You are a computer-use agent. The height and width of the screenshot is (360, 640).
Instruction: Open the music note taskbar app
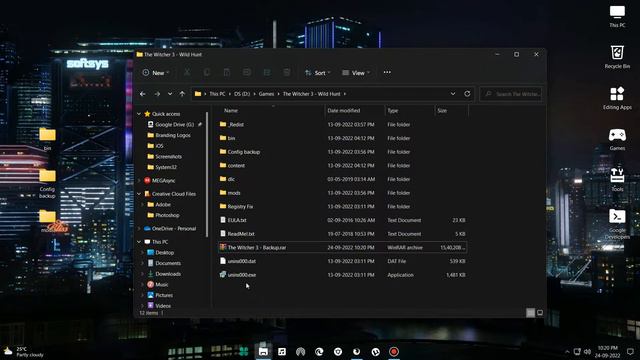coord(282,351)
